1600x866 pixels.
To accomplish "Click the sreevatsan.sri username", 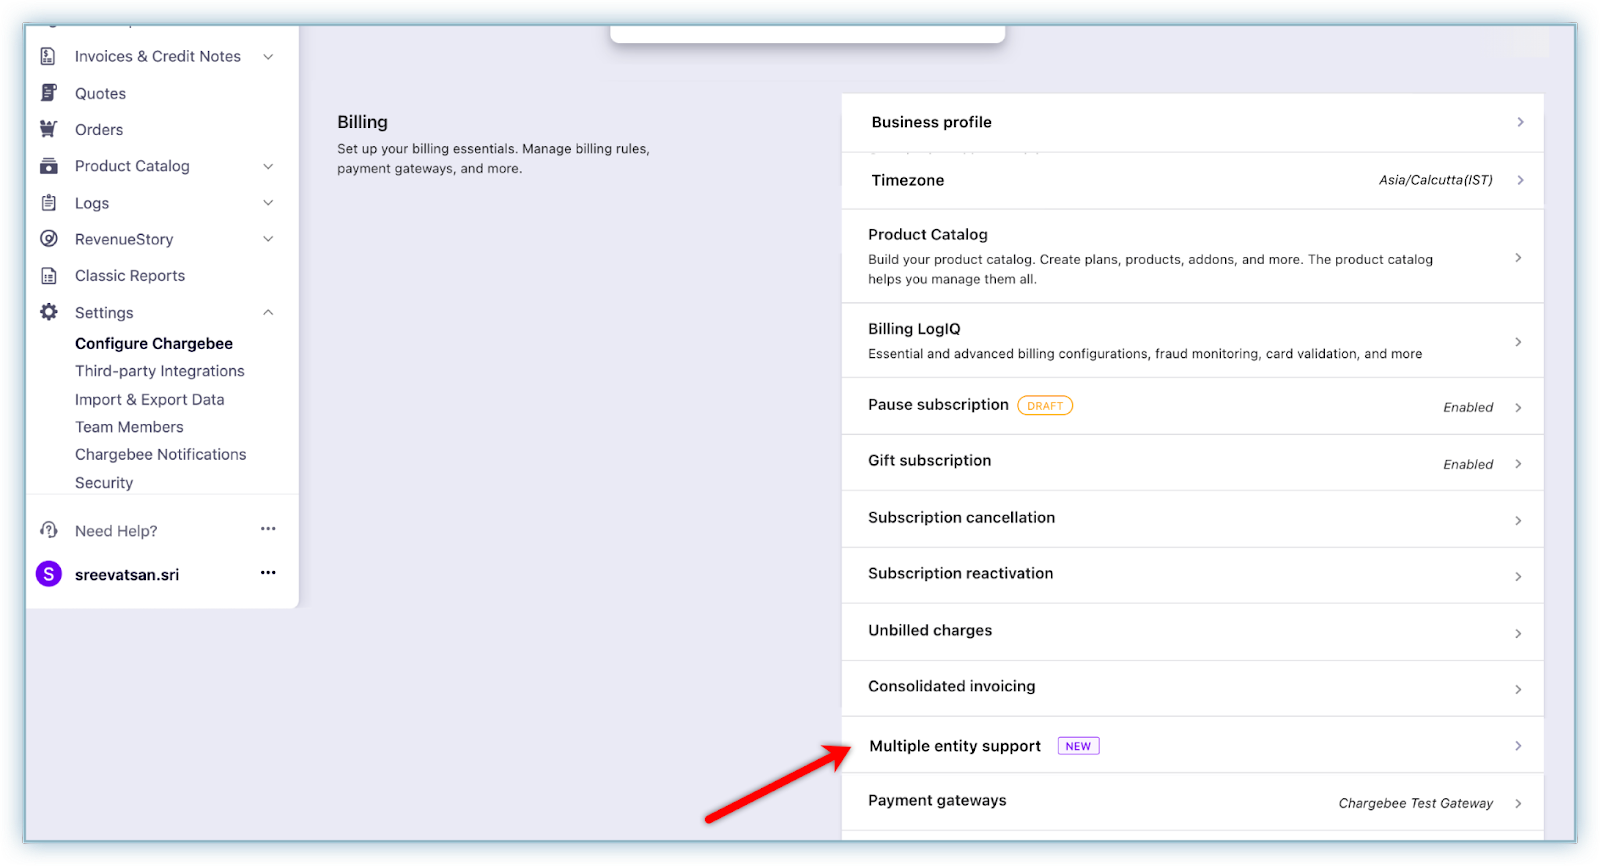I will (x=127, y=575).
